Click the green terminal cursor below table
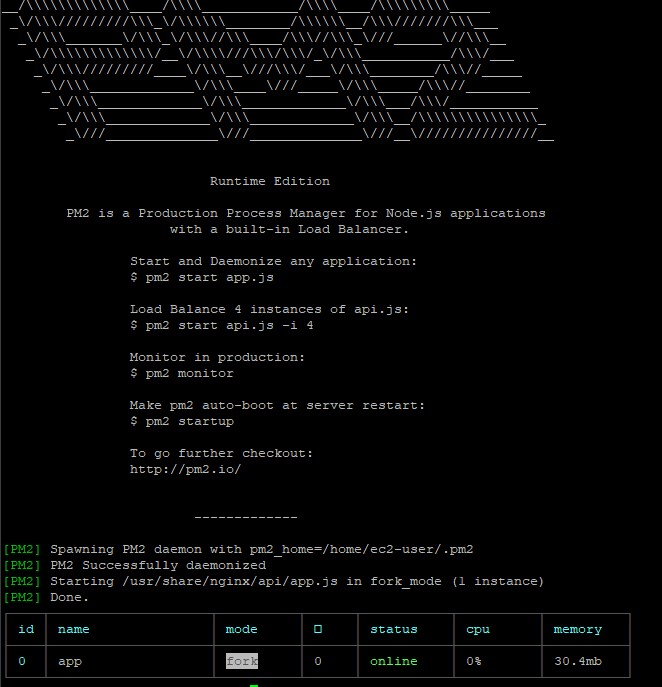This screenshot has width=662, height=687. point(254,685)
